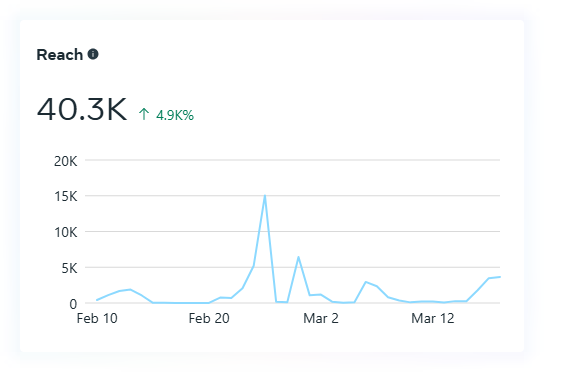Click the Mar 2 axis label

321,318
